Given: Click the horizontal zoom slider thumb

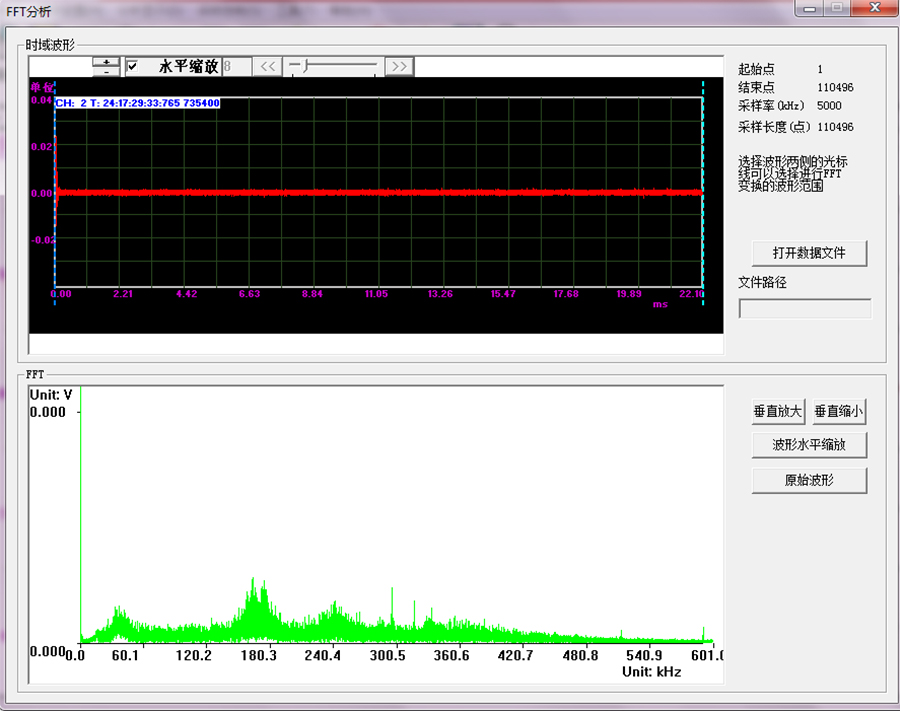Looking at the screenshot, I should pyautogui.click(x=306, y=66).
